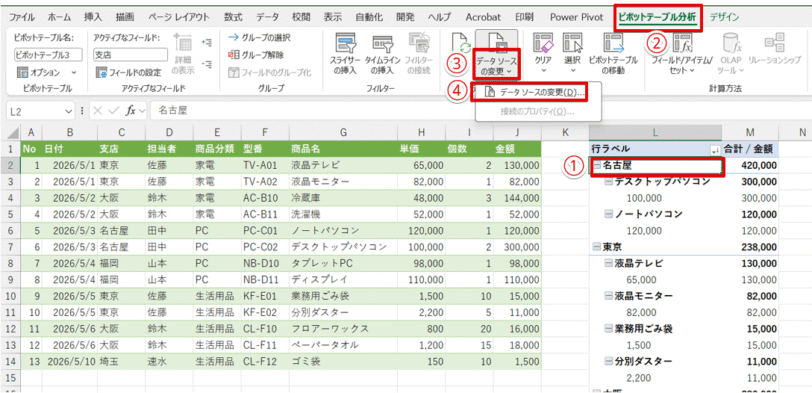812x393 pixels.
Task: Click the cell containing 液晶テレビ in column G
Action: pyautogui.click(x=342, y=166)
